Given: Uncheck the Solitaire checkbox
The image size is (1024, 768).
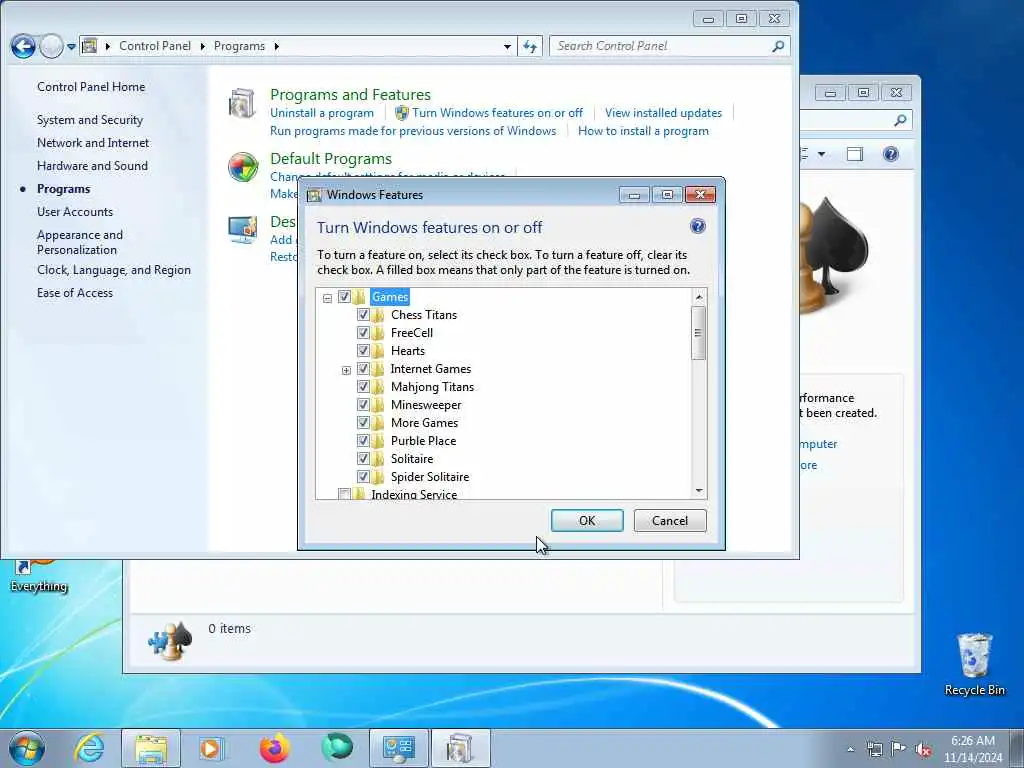Looking at the screenshot, I should tap(363, 458).
